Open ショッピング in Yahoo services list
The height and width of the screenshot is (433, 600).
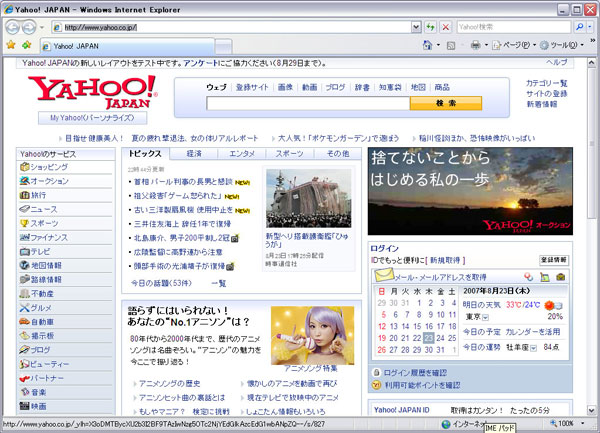(48, 167)
